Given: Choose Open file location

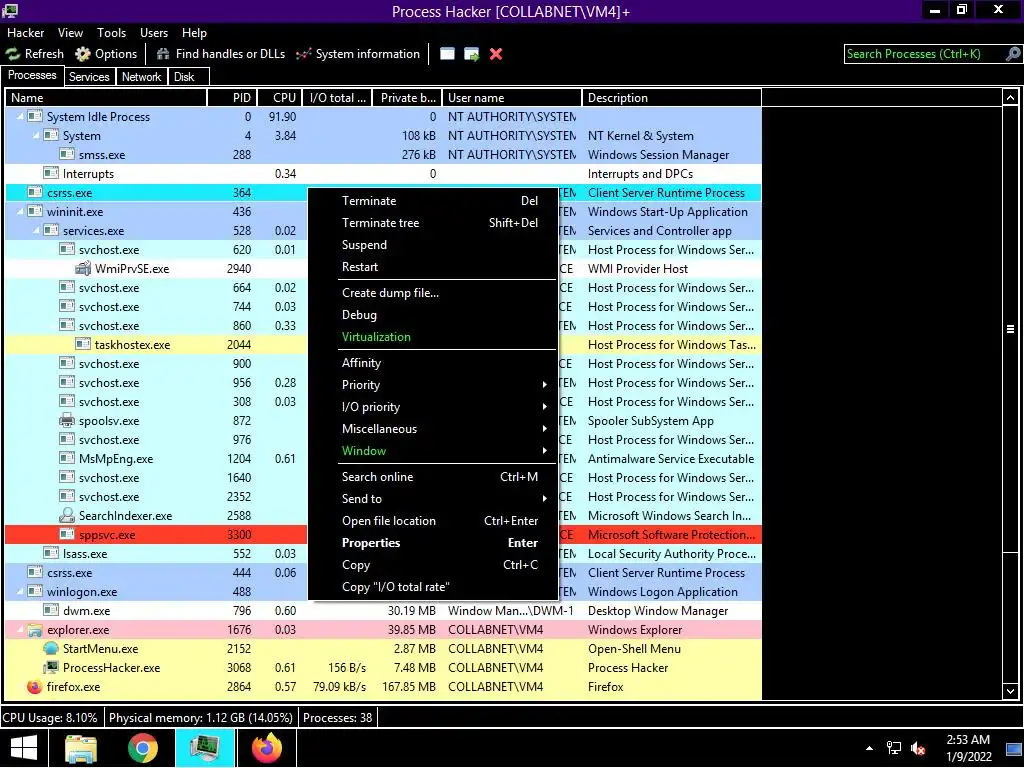Looking at the screenshot, I should pyautogui.click(x=433, y=520).
